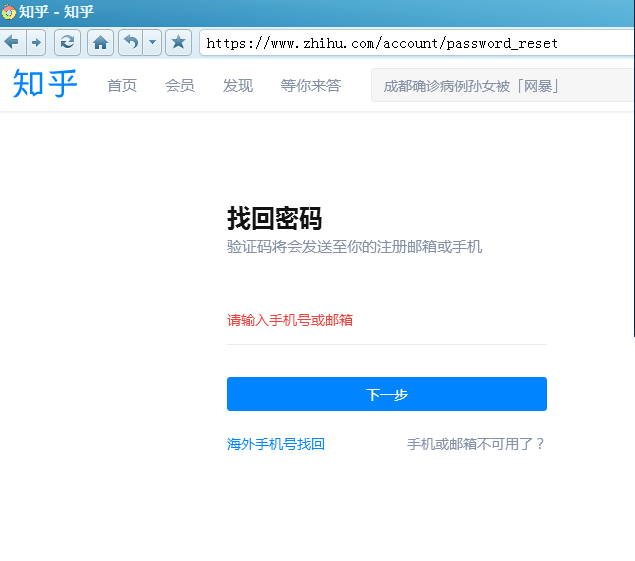This screenshot has height=561, width=635.
Task: Click the star bookmark favorites icon
Action: pyautogui.click(x=178, y=42)
